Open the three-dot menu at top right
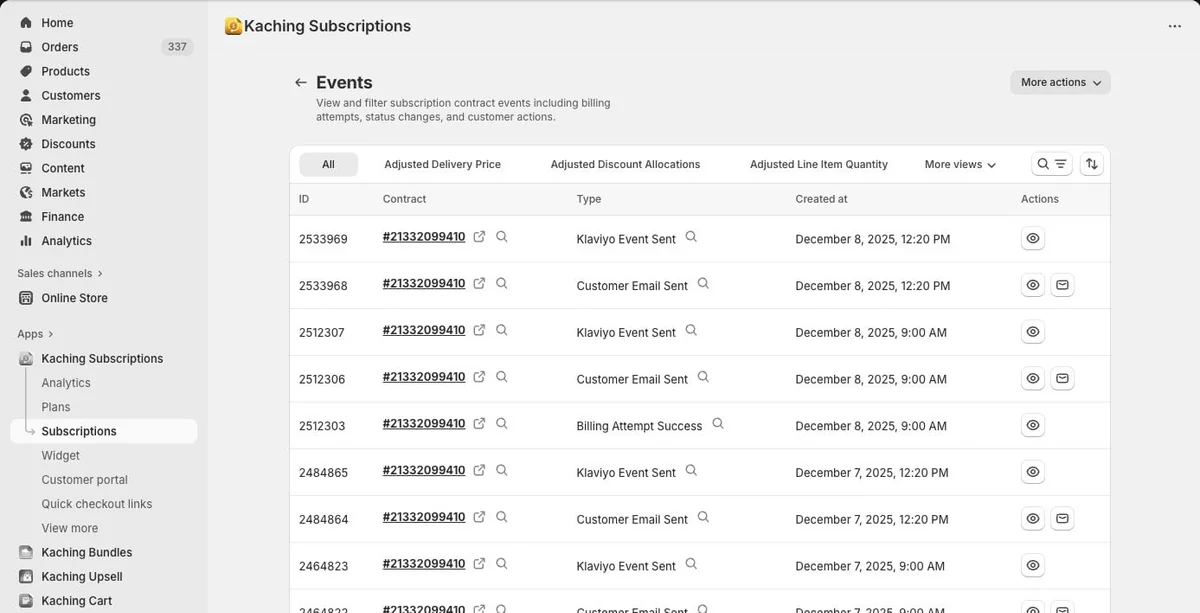1200x613 pixels. tap(1175, 26)
